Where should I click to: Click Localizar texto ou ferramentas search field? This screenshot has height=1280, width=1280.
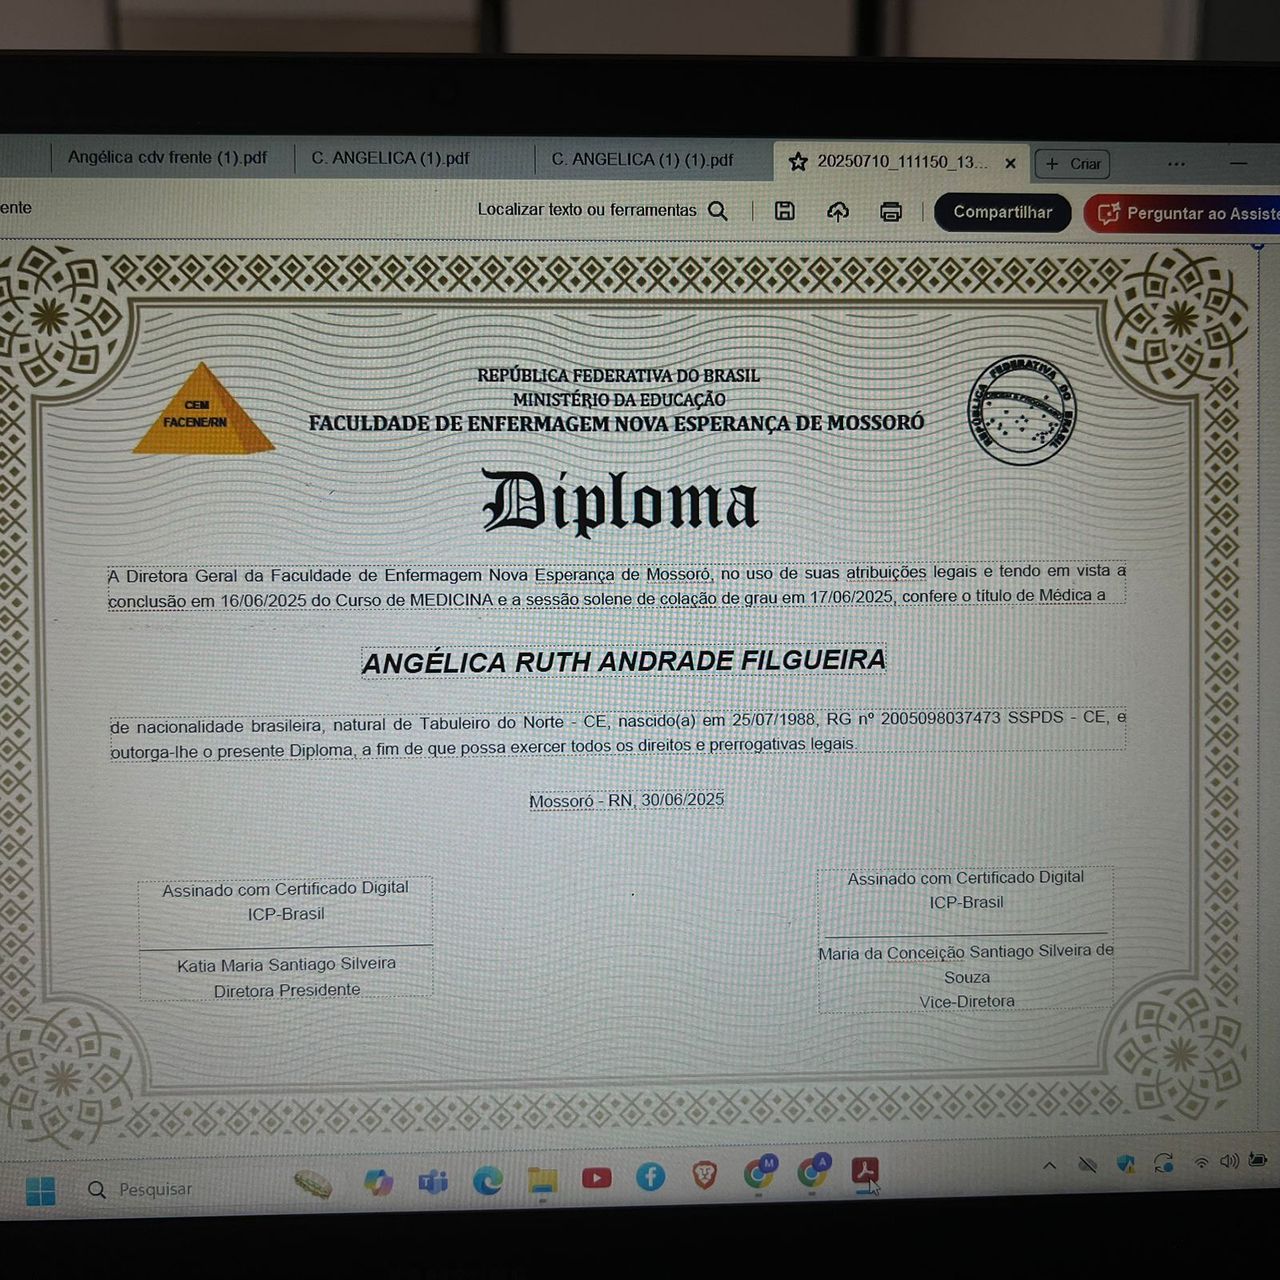(600, 210)
